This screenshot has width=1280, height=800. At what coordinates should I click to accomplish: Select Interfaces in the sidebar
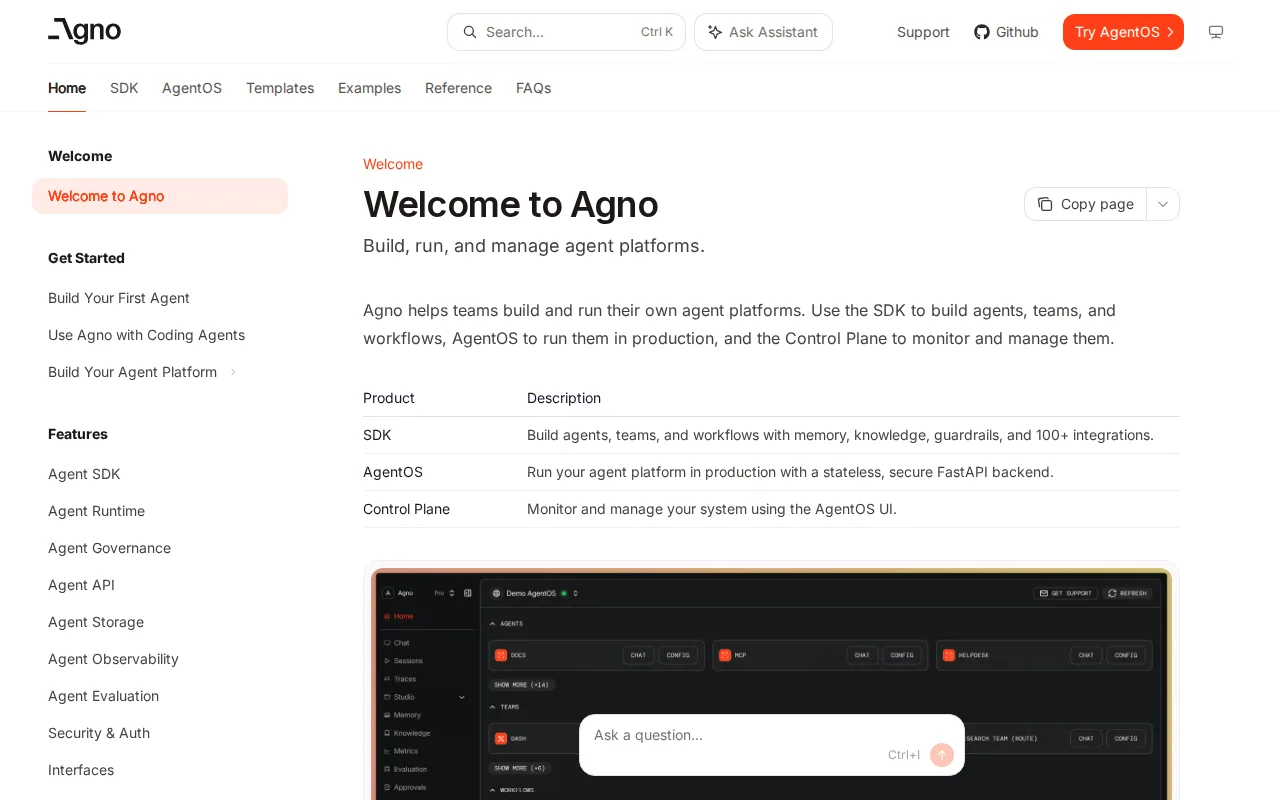click(x=81, y=770)
